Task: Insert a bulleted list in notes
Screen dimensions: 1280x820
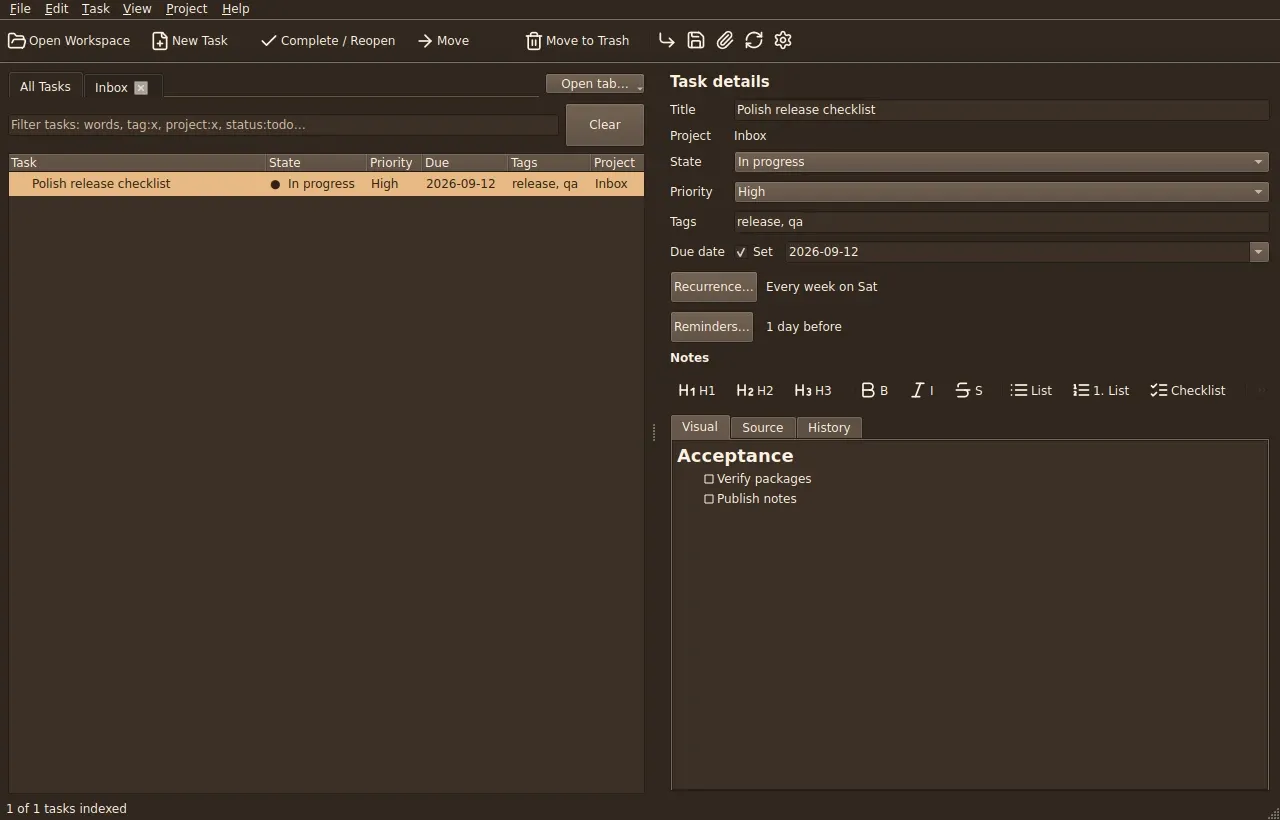Action: [1031, 391]
